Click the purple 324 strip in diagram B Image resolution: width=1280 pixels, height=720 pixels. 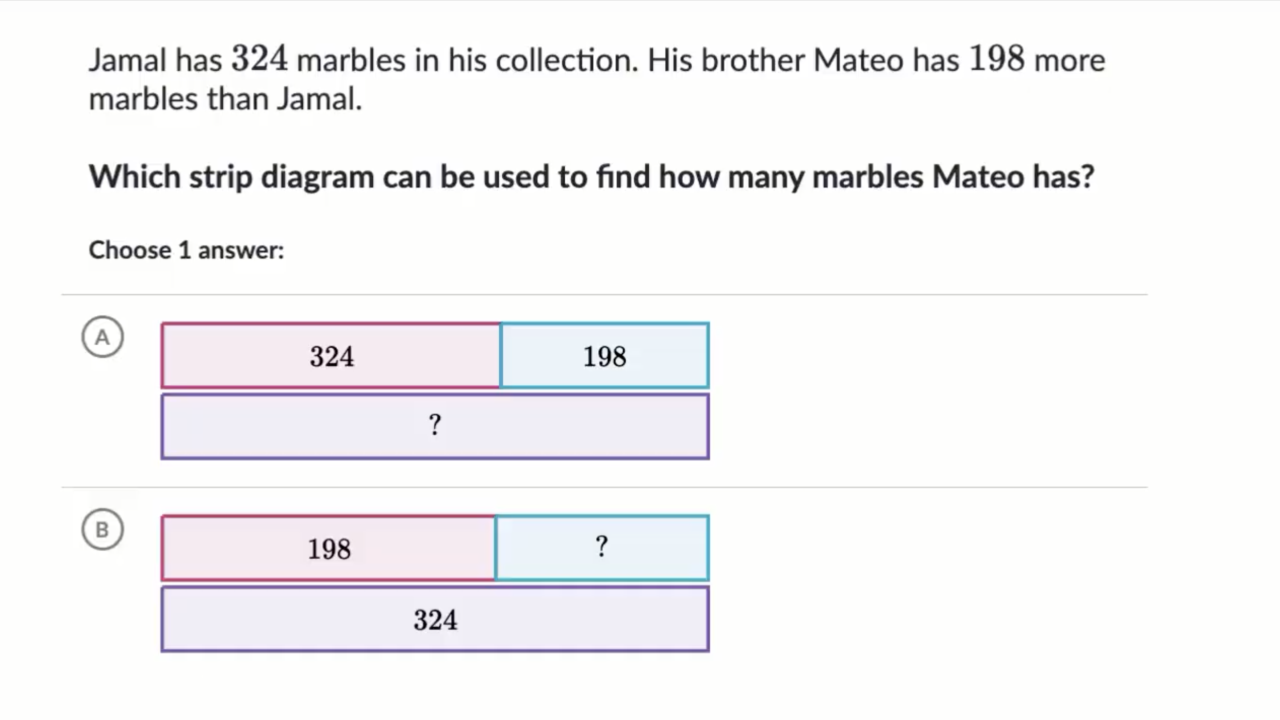tap(435, 620)
